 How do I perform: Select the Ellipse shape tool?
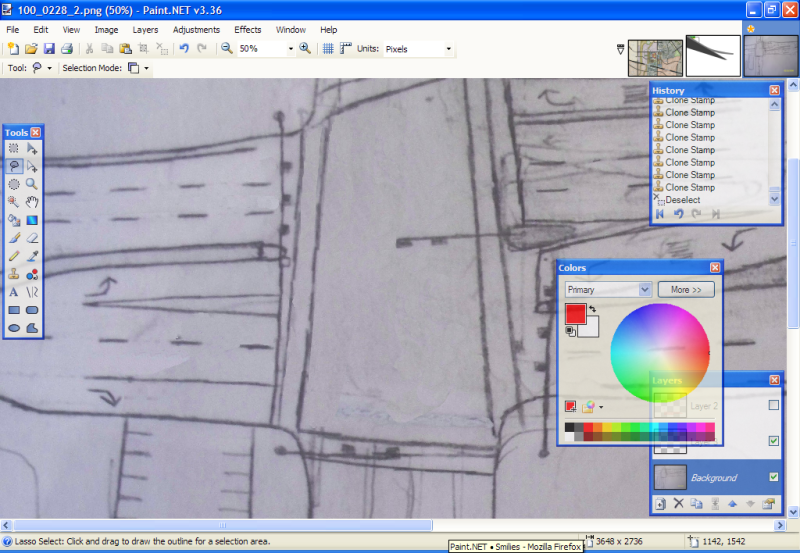pyautogui.click(x=14, y=328)
